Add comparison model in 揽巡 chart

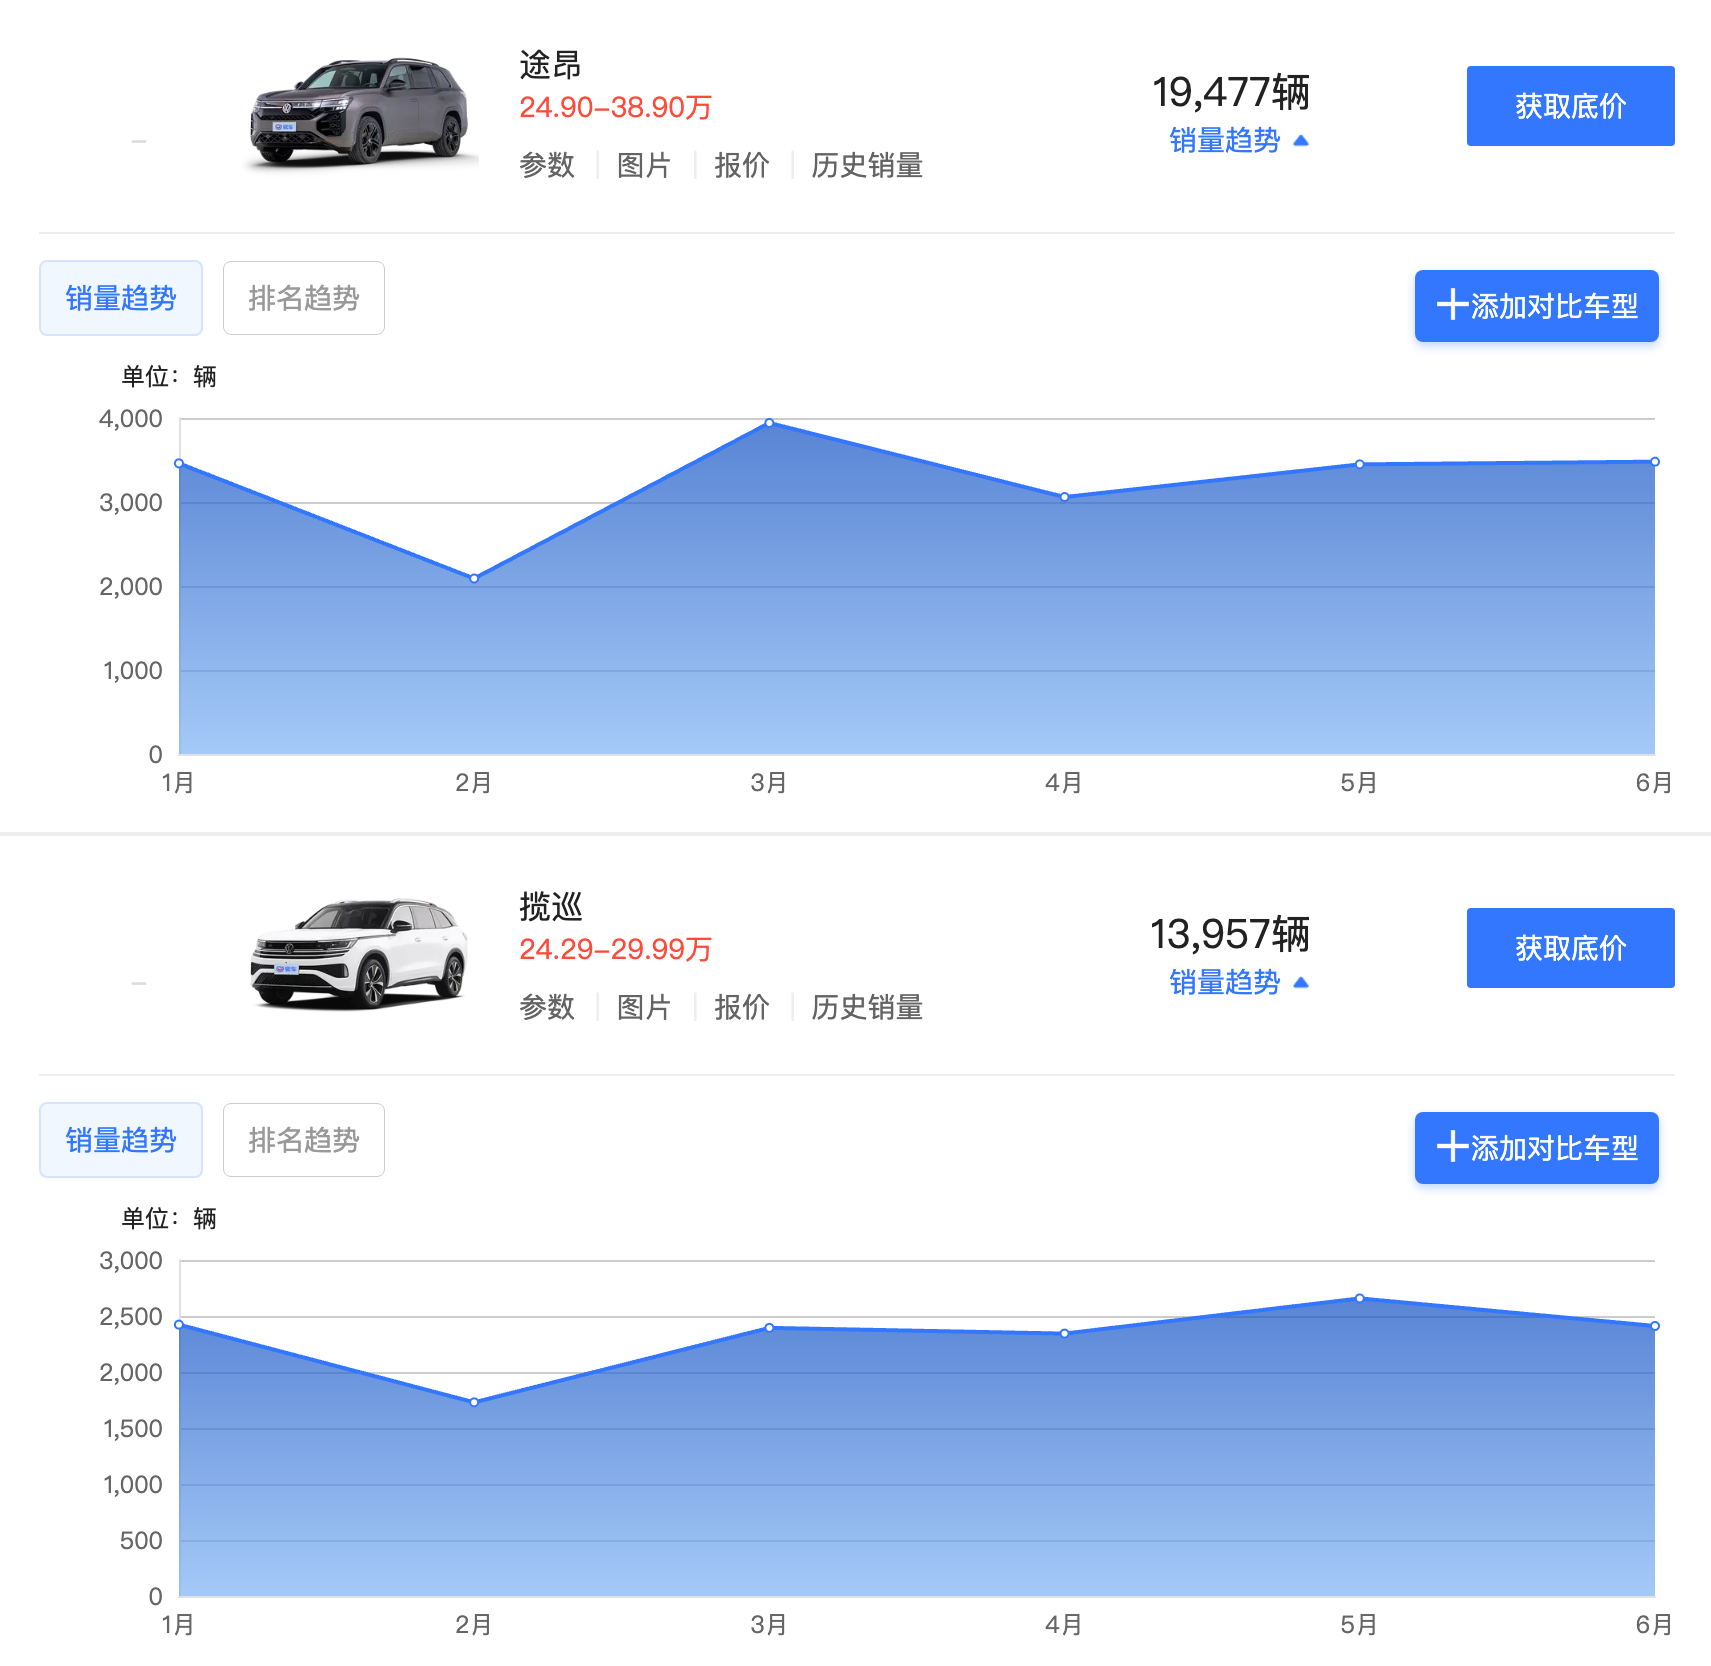(1535, 1148)
